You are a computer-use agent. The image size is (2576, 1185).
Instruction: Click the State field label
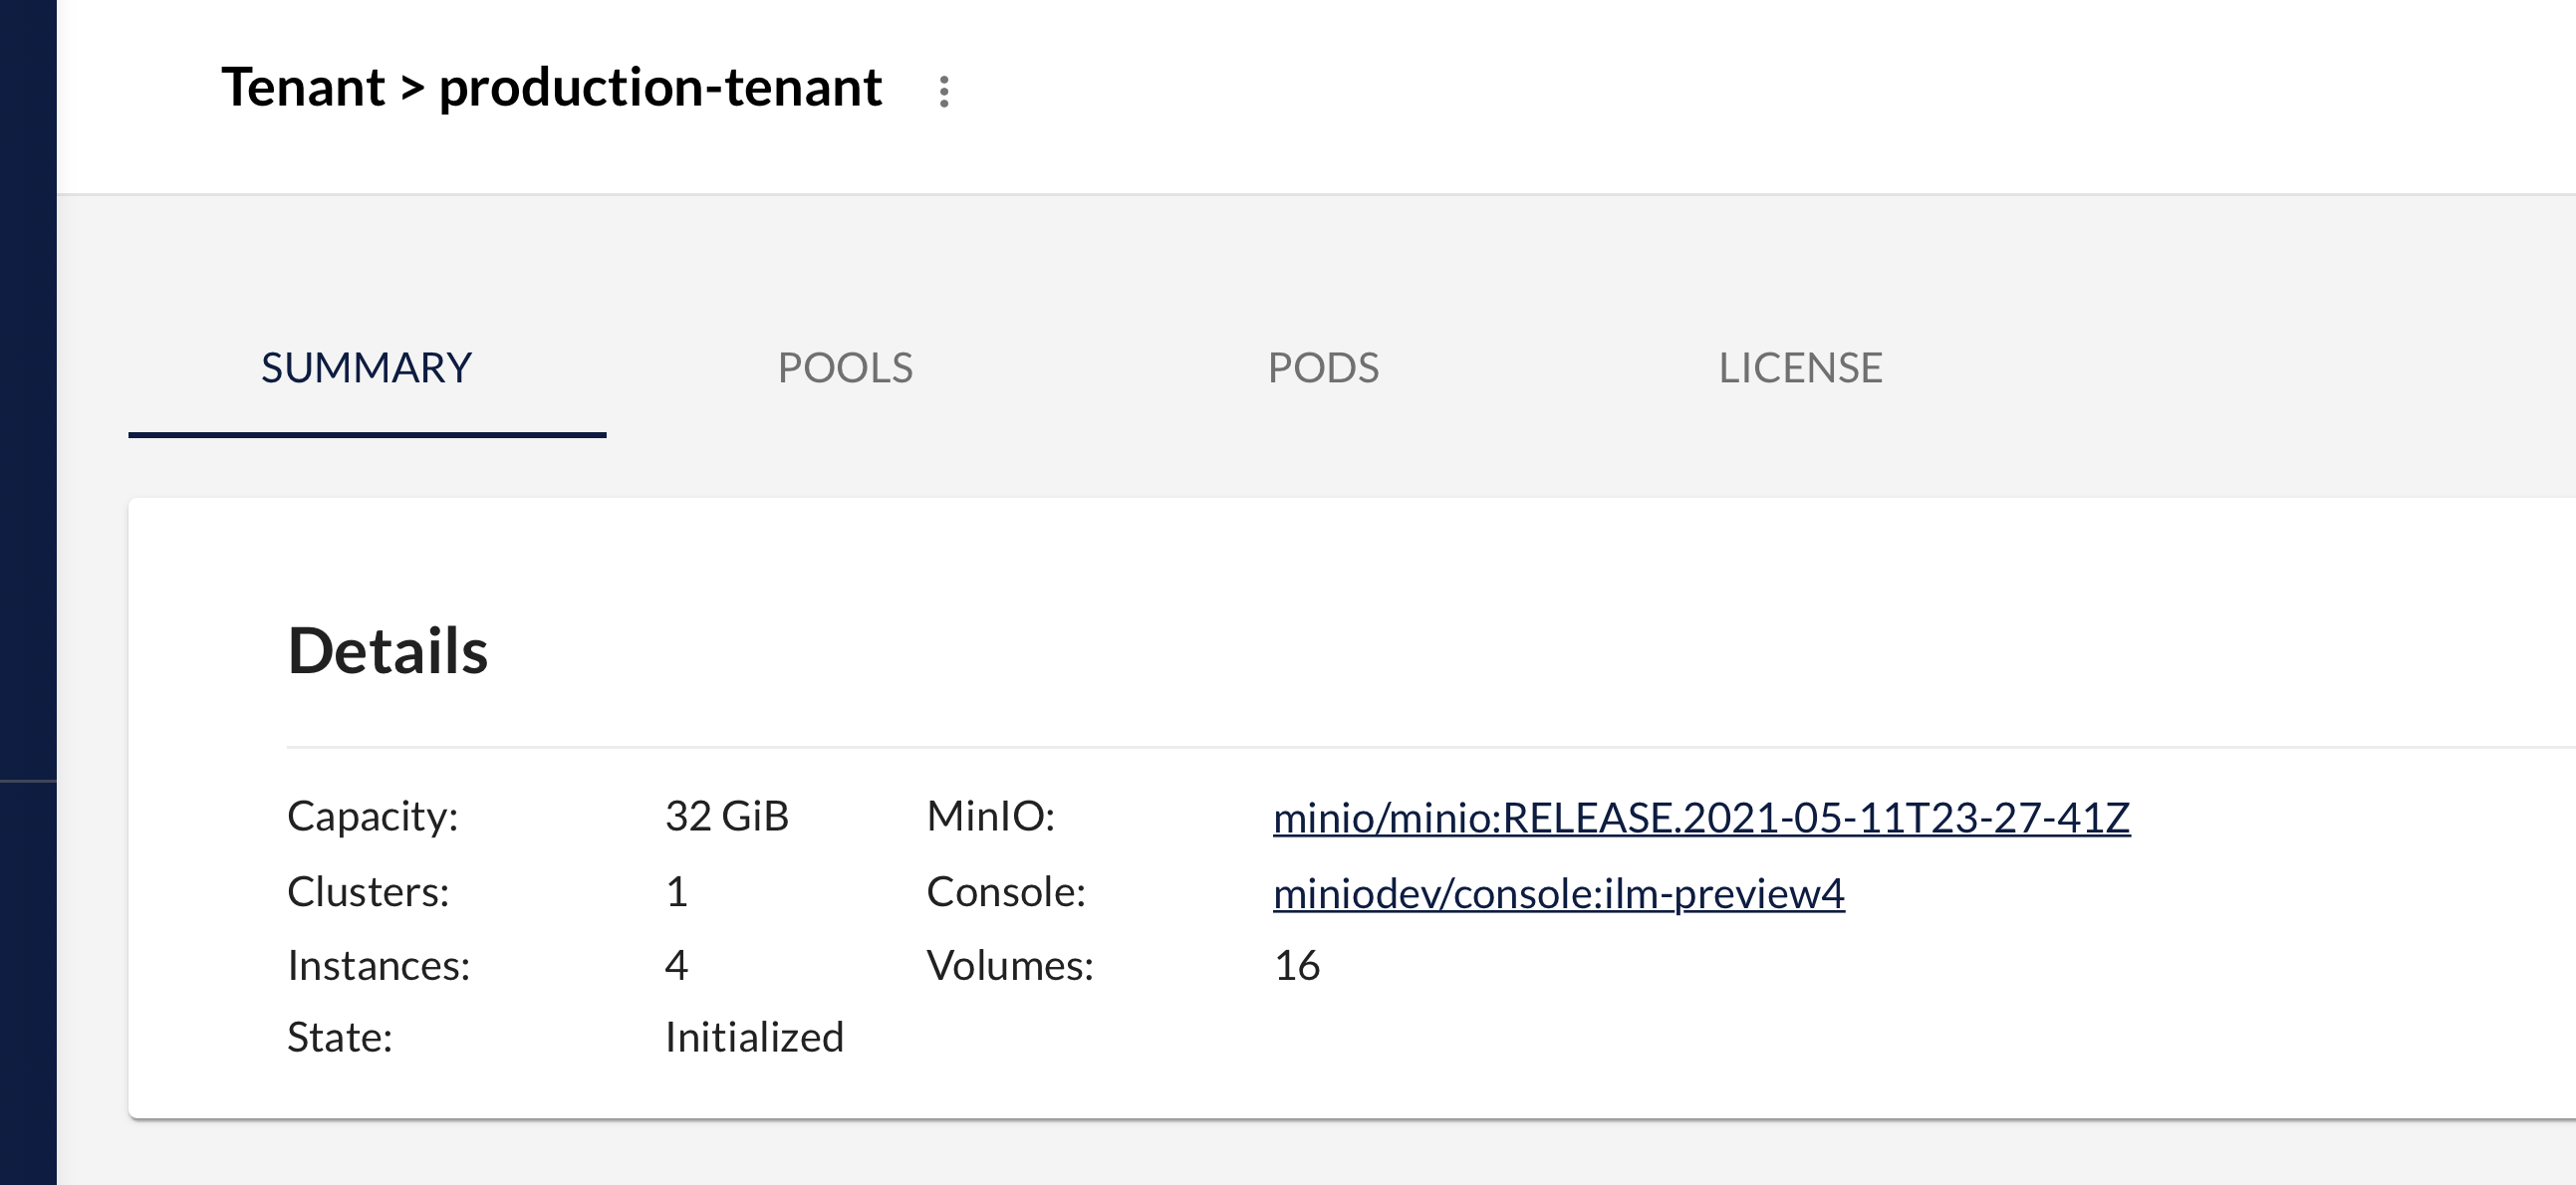(x=340, y=1037)
